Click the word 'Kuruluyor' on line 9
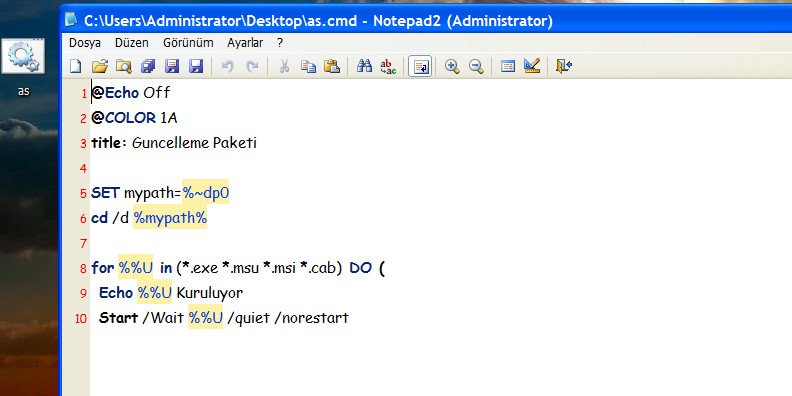This screenshot has height=396, width=792. (x=210, y=293)
